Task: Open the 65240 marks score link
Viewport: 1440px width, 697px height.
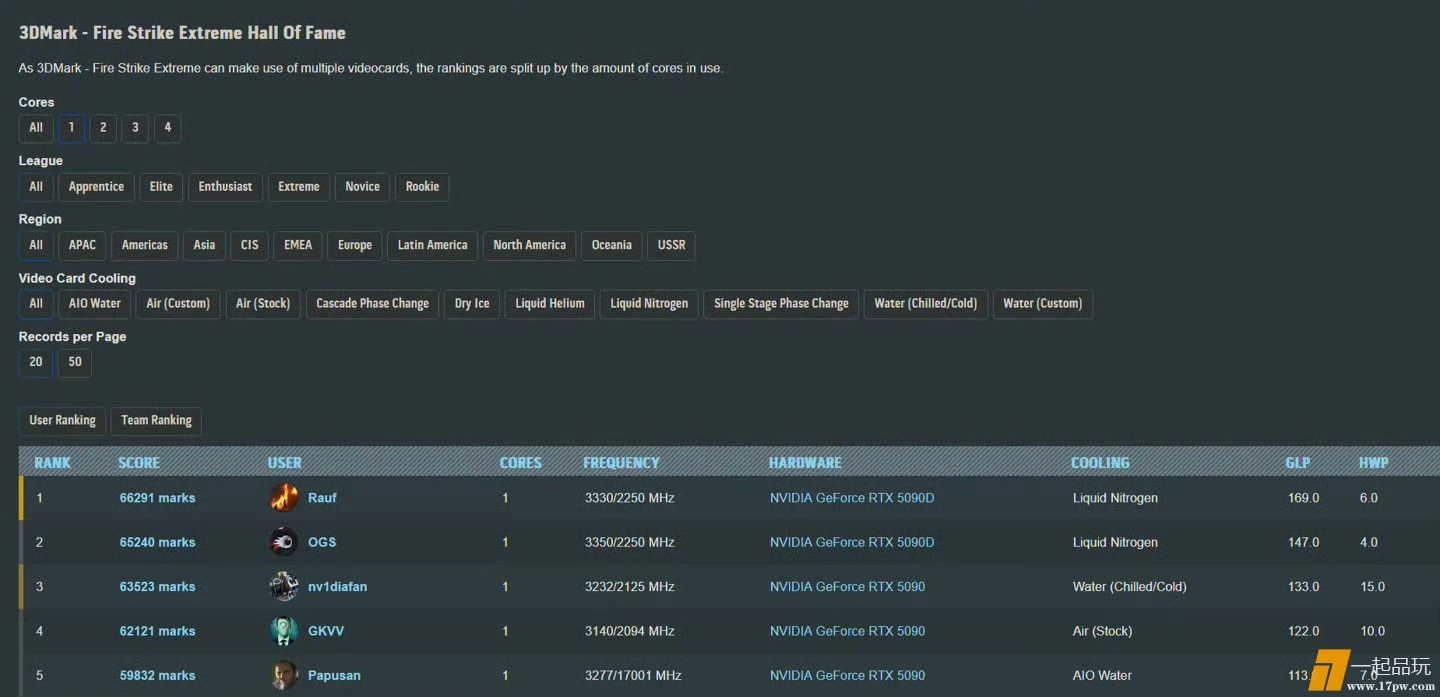Action: click(x=157, y=542)
